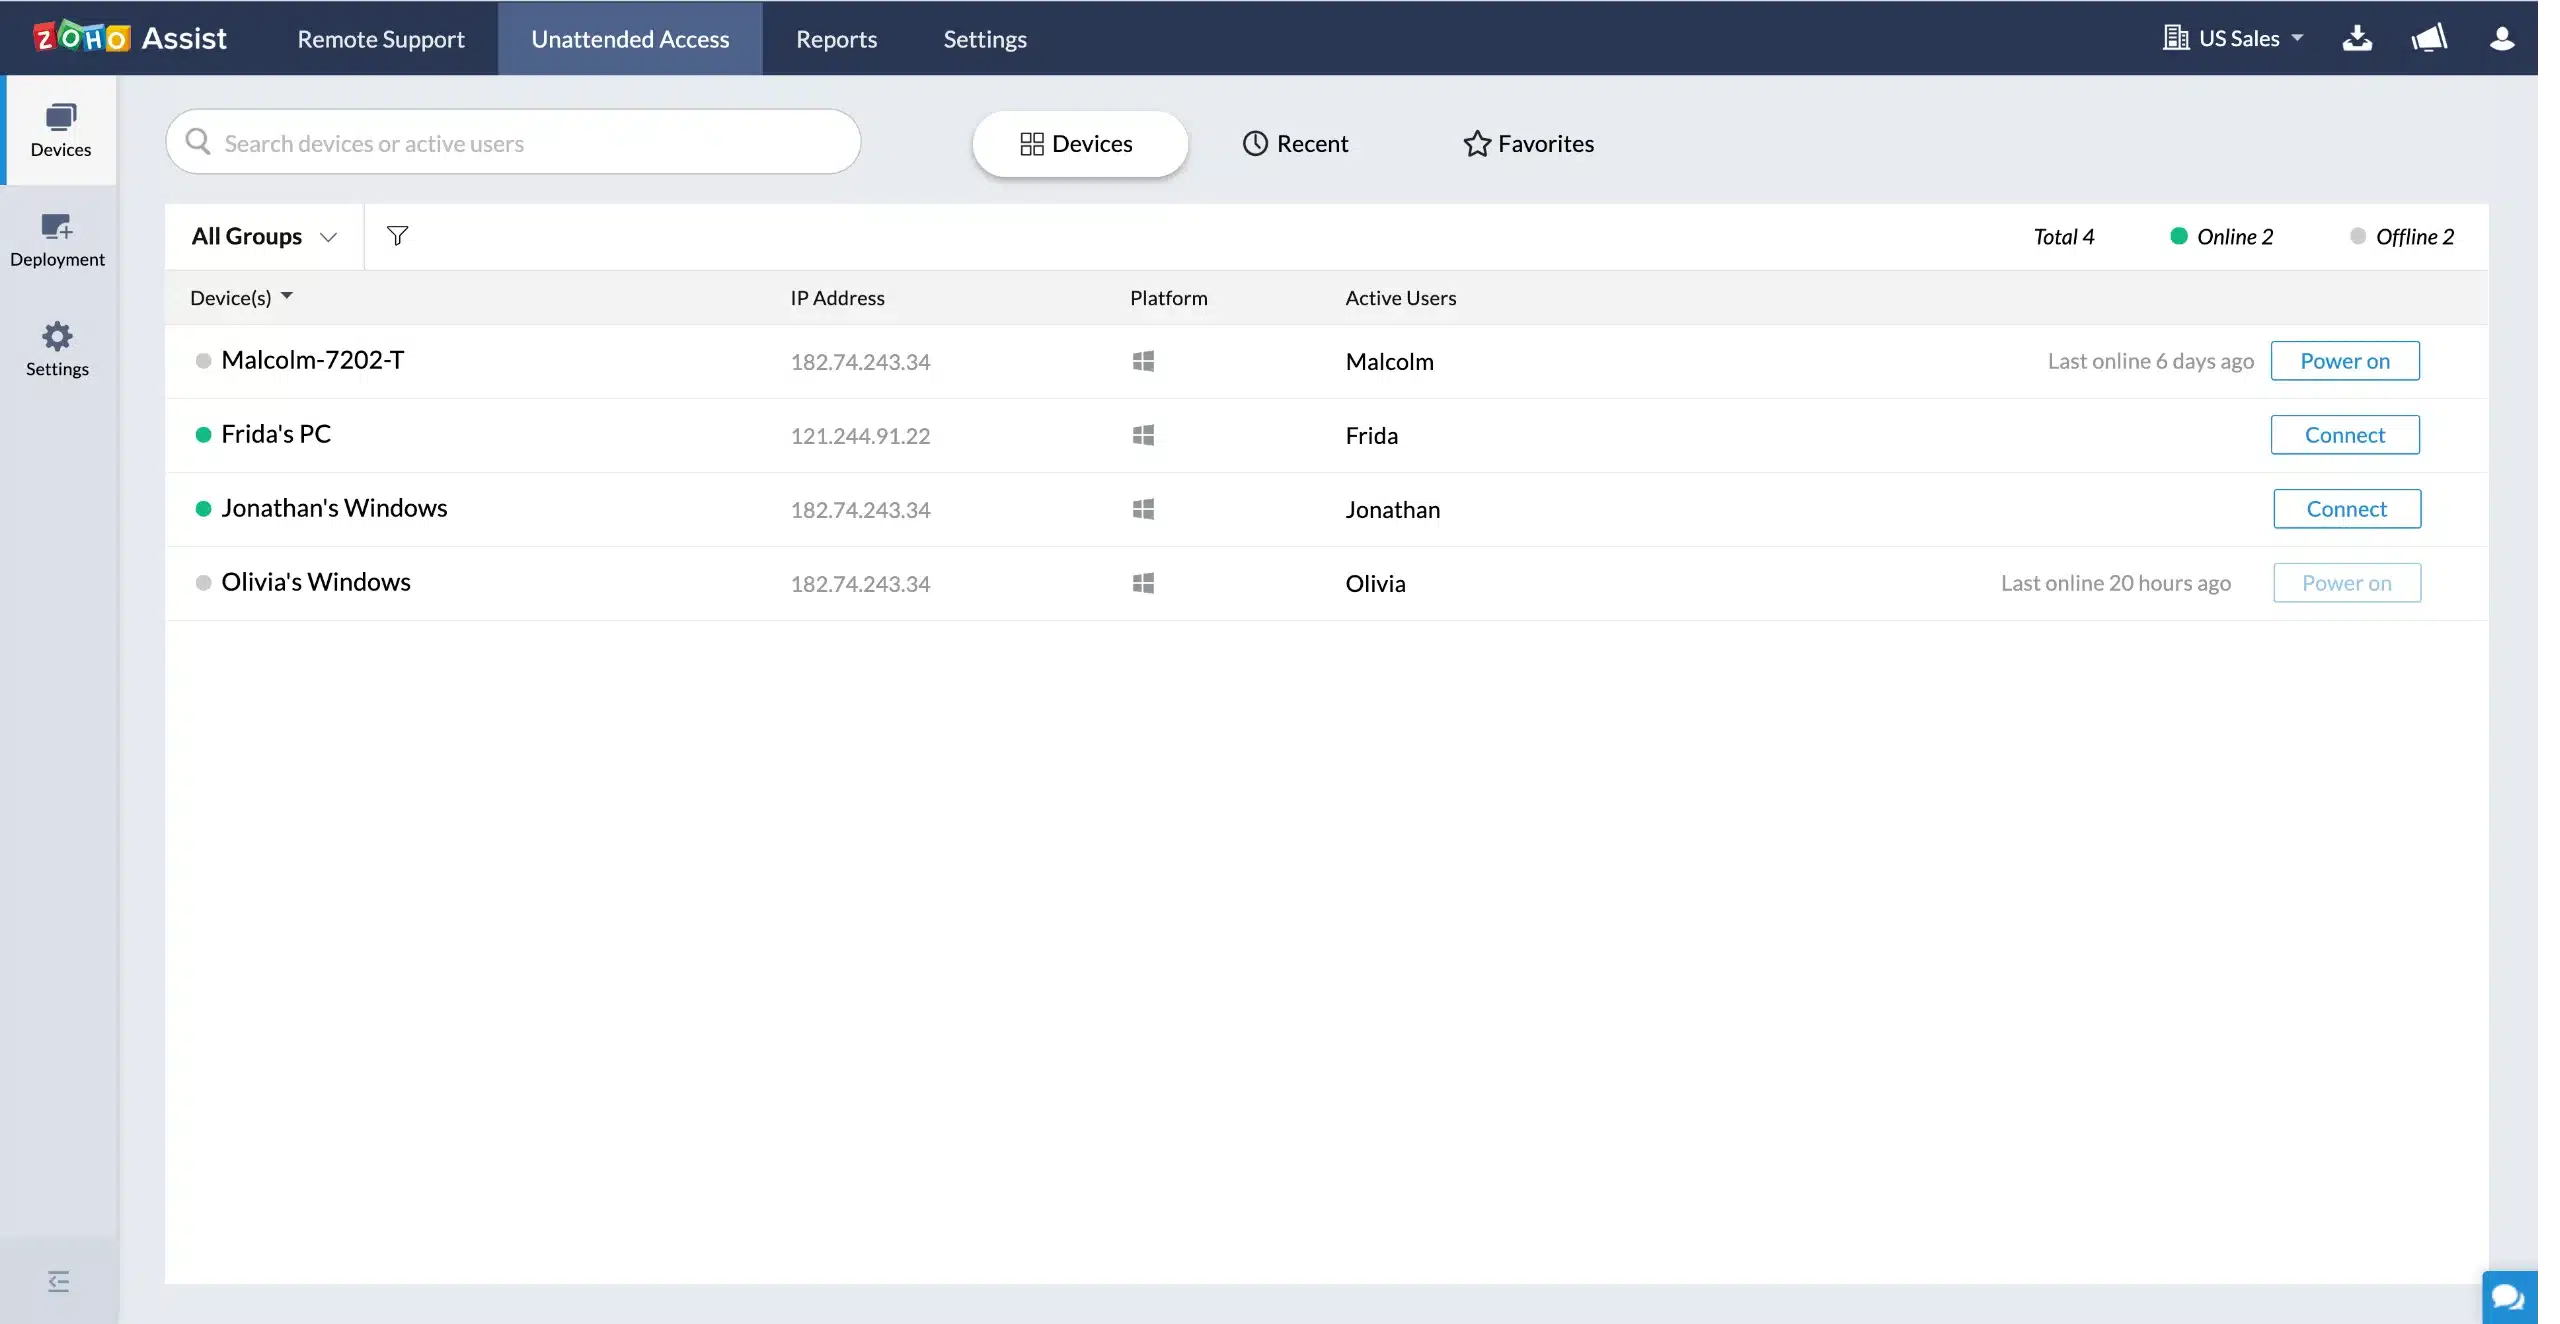This screenshot has width=2560, height=1324.
Task: Click the download/installer icon in header
Action: coord(2359,39)
